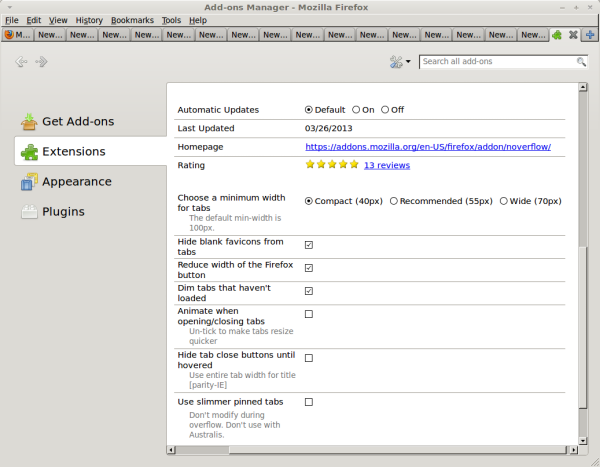Open the 13 reviews link
This screenshot has height=467, width=600.
[386, 165]
